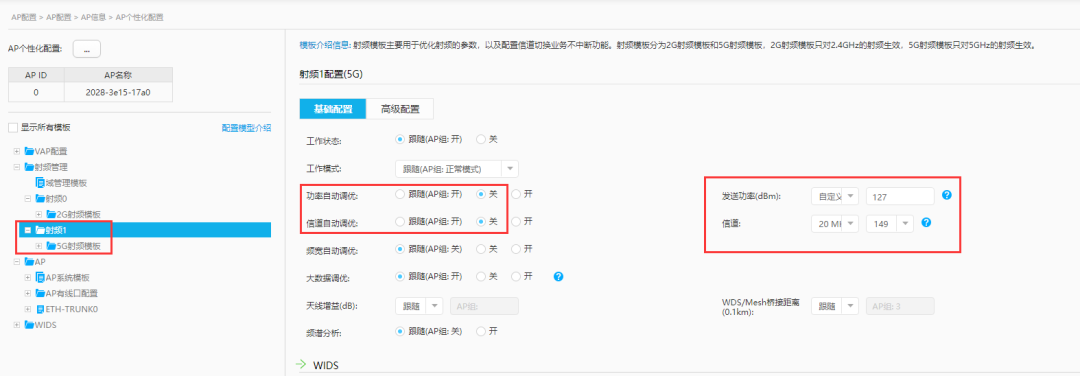Image resolution: width=1080 pixels, height=376 pixels.
Task: Open the 天线增益 跟随 dropdown
Action: pos(419,306)
